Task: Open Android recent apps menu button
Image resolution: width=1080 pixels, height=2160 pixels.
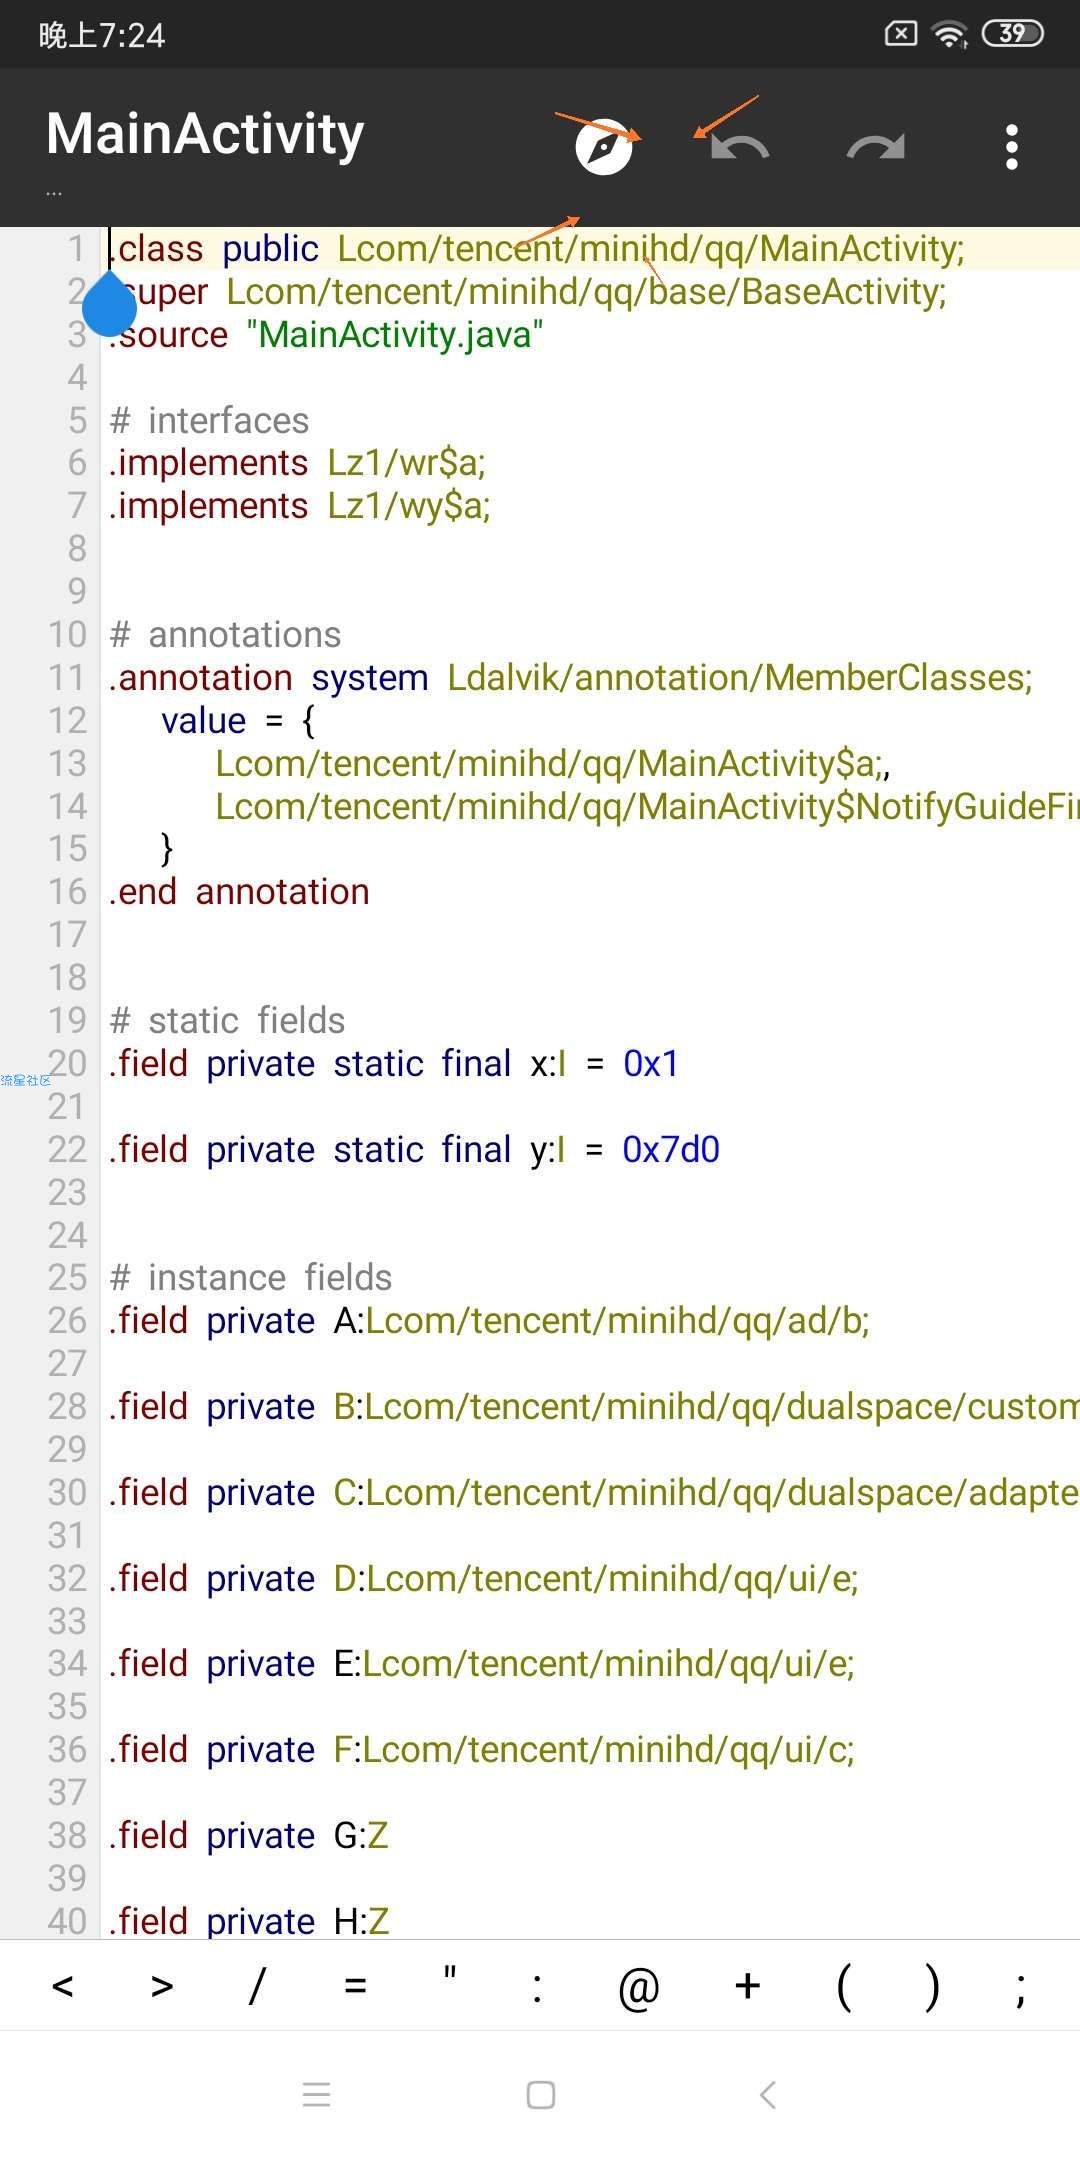Action: coord(316,2094)
